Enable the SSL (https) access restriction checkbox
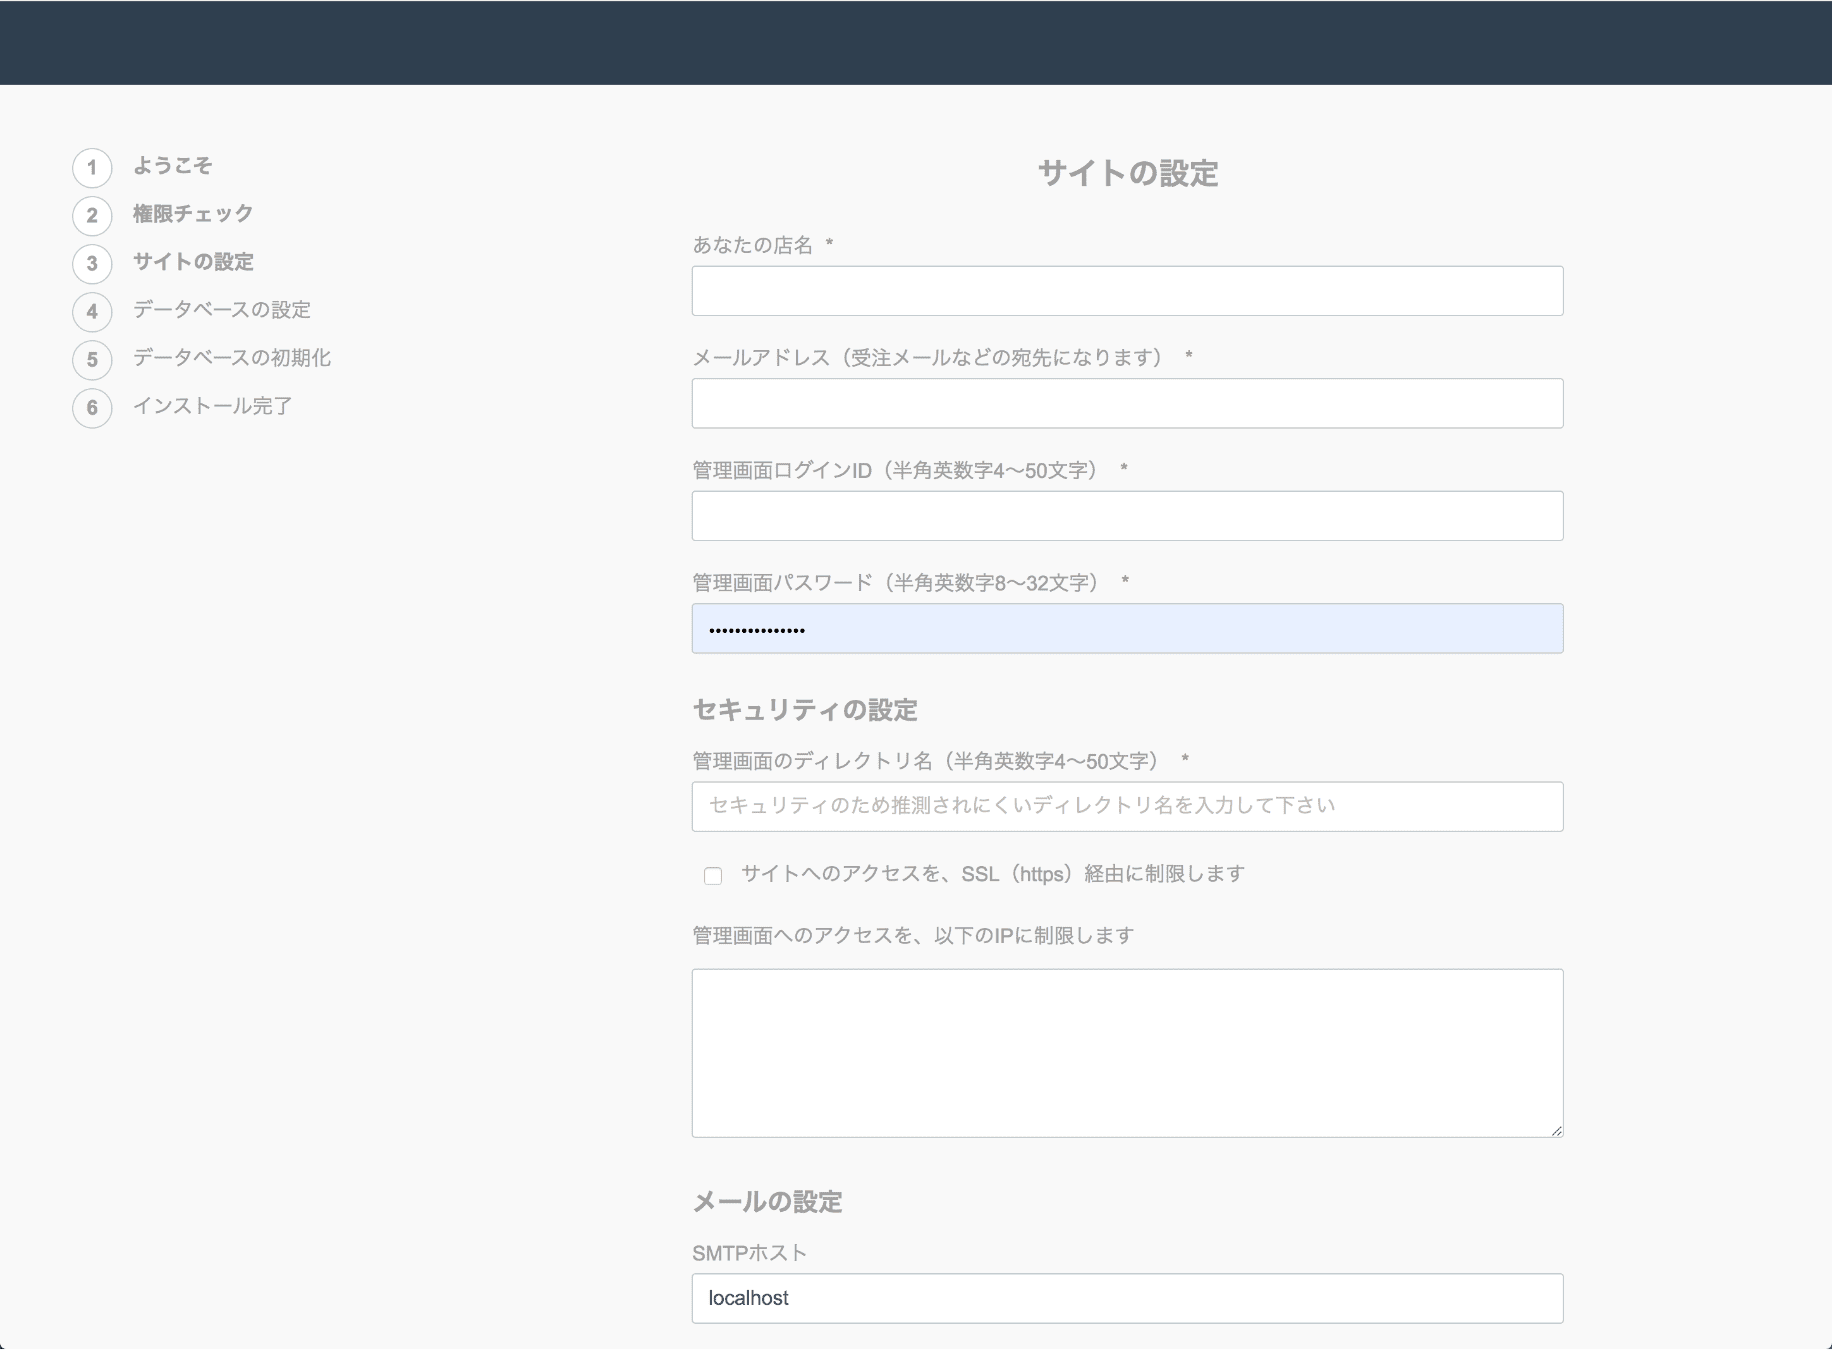The height and width of the screenshot is (1350, 1832). click(713, 876)
